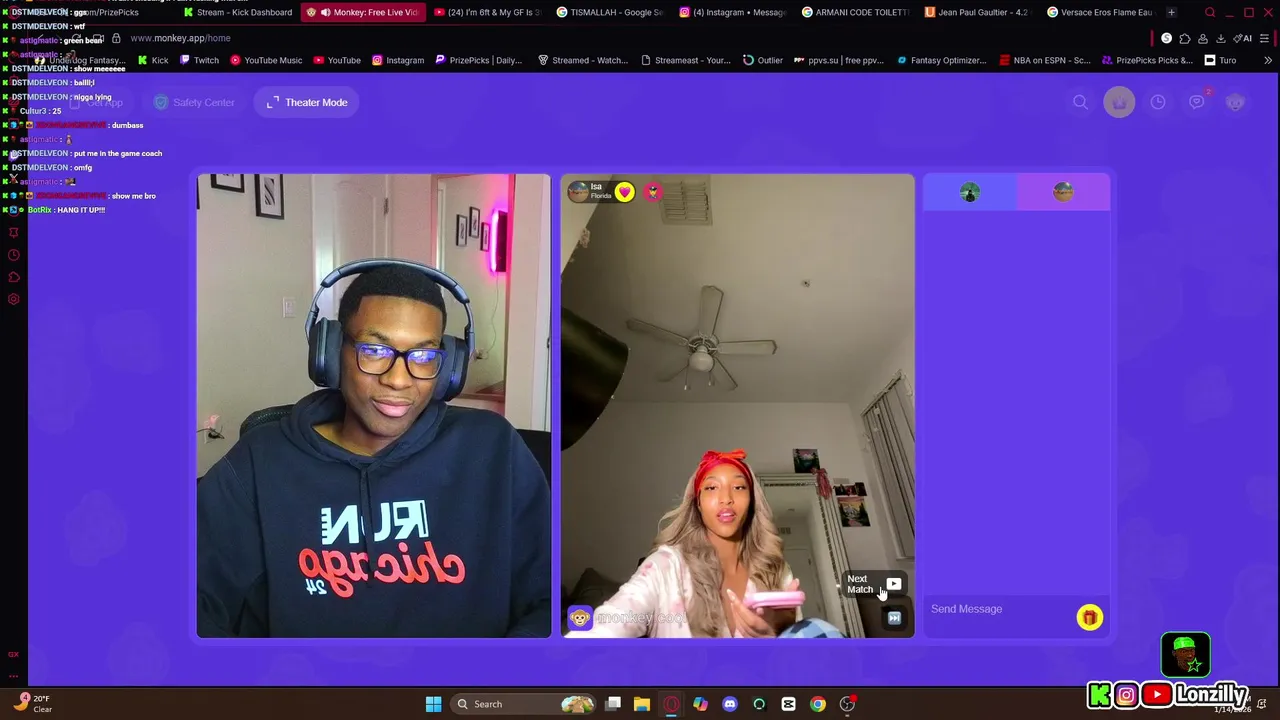Click the browser downloads icon in the toolbar
Viewport: 1280px width, 720px height.
[x=1220, y=38]
